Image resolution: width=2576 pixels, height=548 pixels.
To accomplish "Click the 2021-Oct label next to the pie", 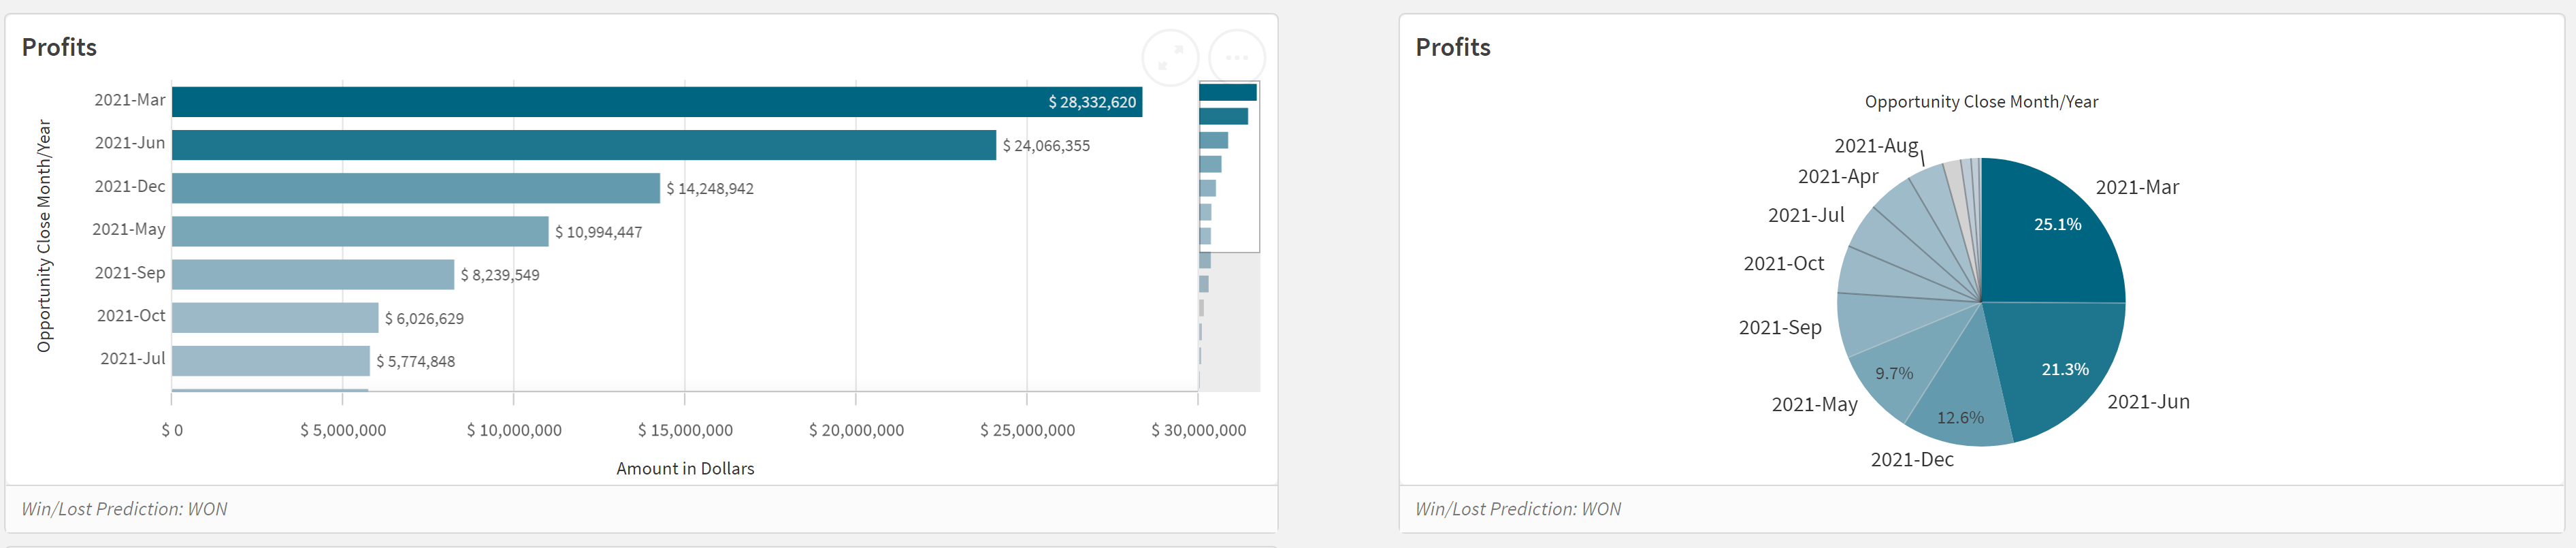I will pyautogui.click(x=1784, y=263).
